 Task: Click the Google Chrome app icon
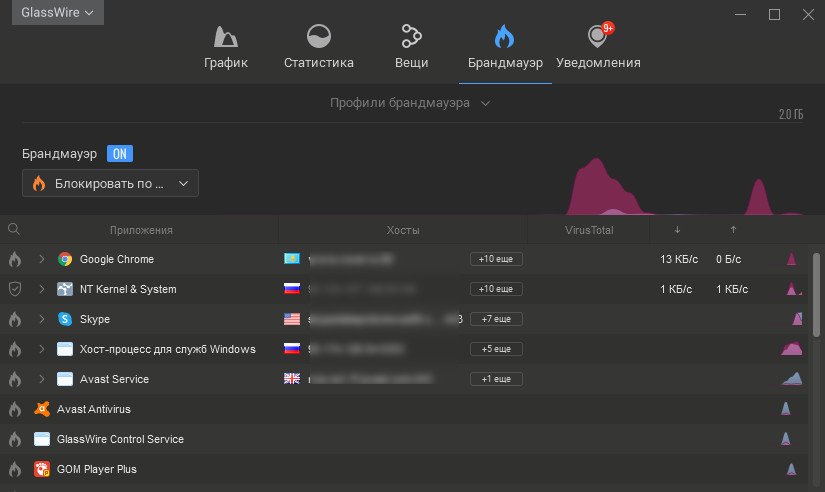(65, 259)
